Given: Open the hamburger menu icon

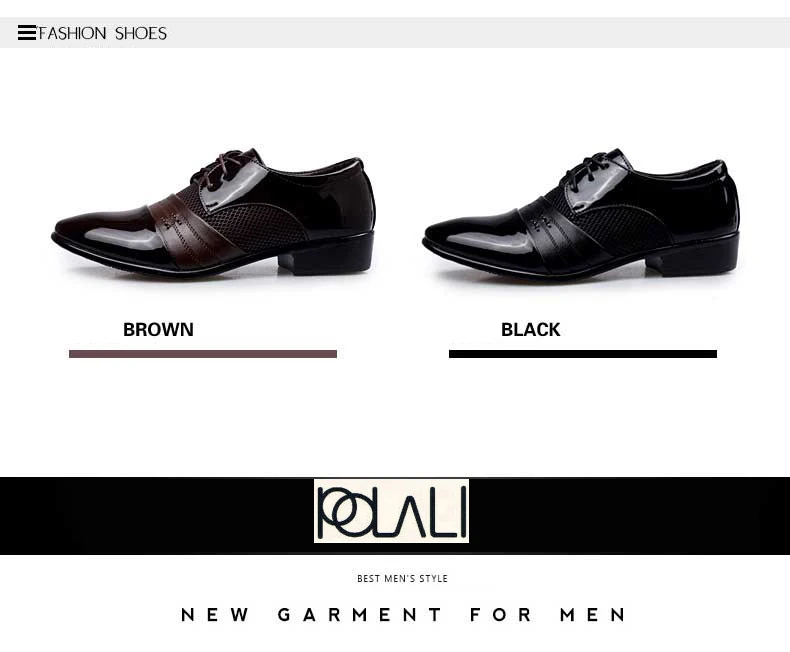Looking at the screenshot, I should [27, 33].
